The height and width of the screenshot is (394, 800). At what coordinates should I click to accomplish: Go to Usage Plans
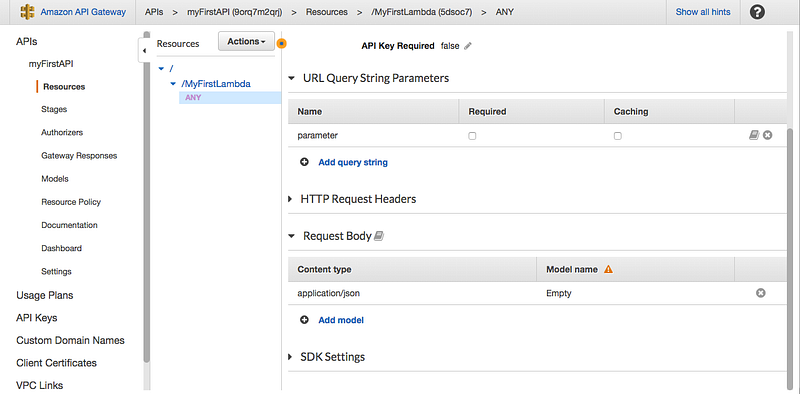(44, 296)
